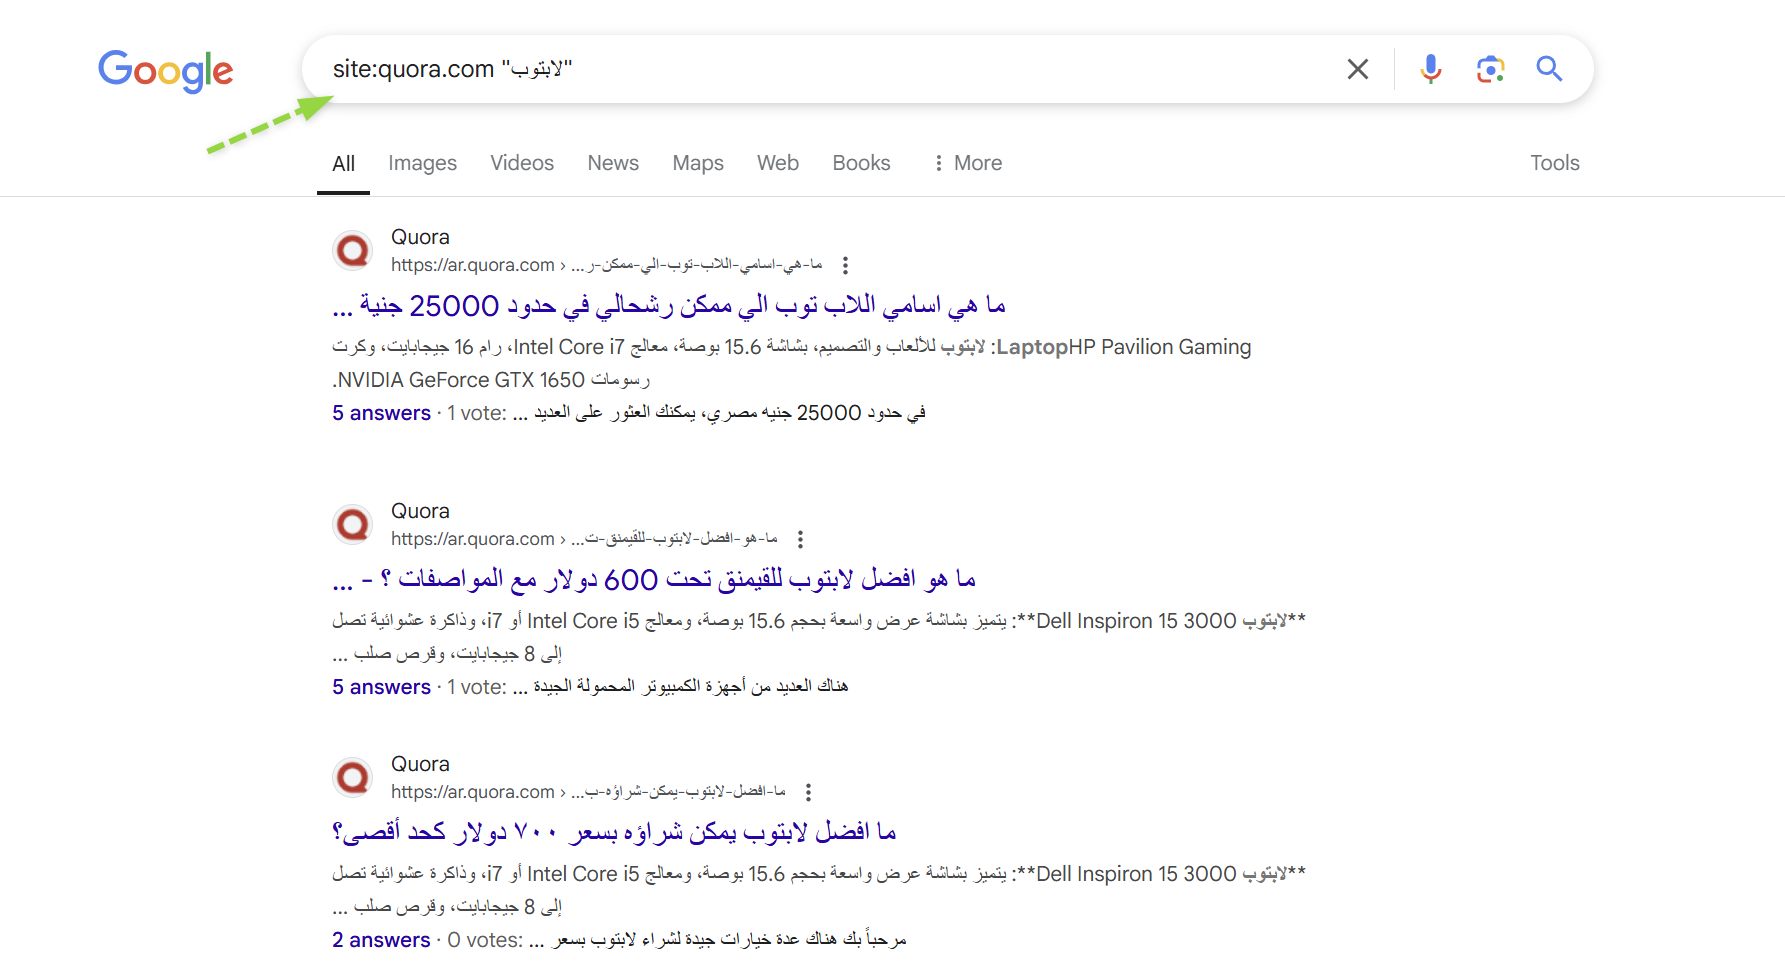Open the Tools options
This screenshot has width=1785, height=978.
[1554, 163]
